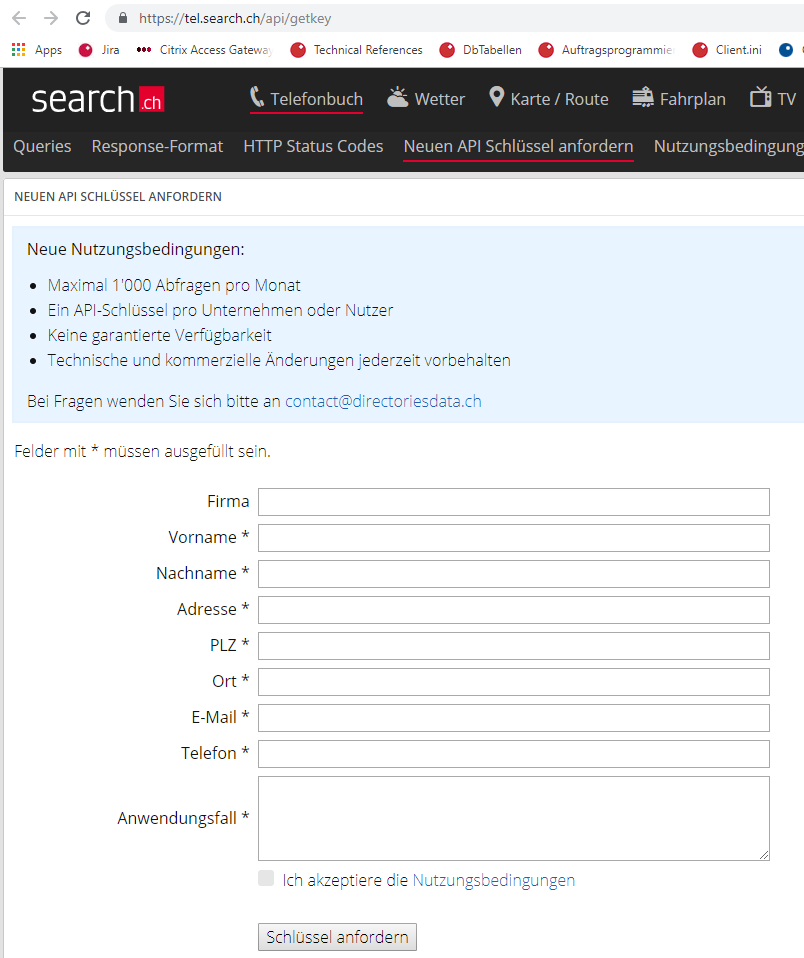Open the Response-Format tab
This screenshot has width=804, height=958.
[157, 147]
